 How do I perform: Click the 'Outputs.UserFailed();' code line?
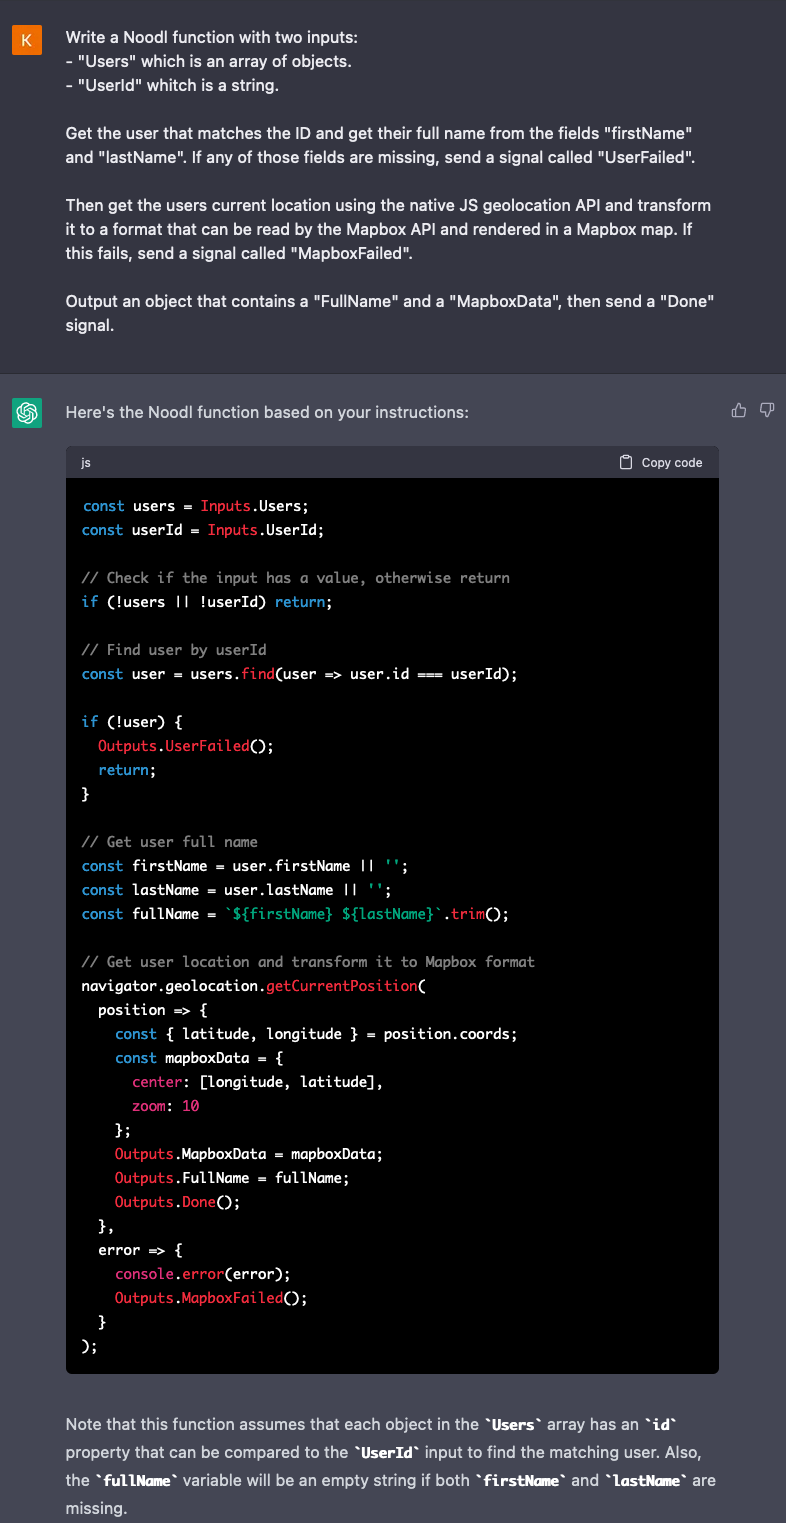pos(185,746)
